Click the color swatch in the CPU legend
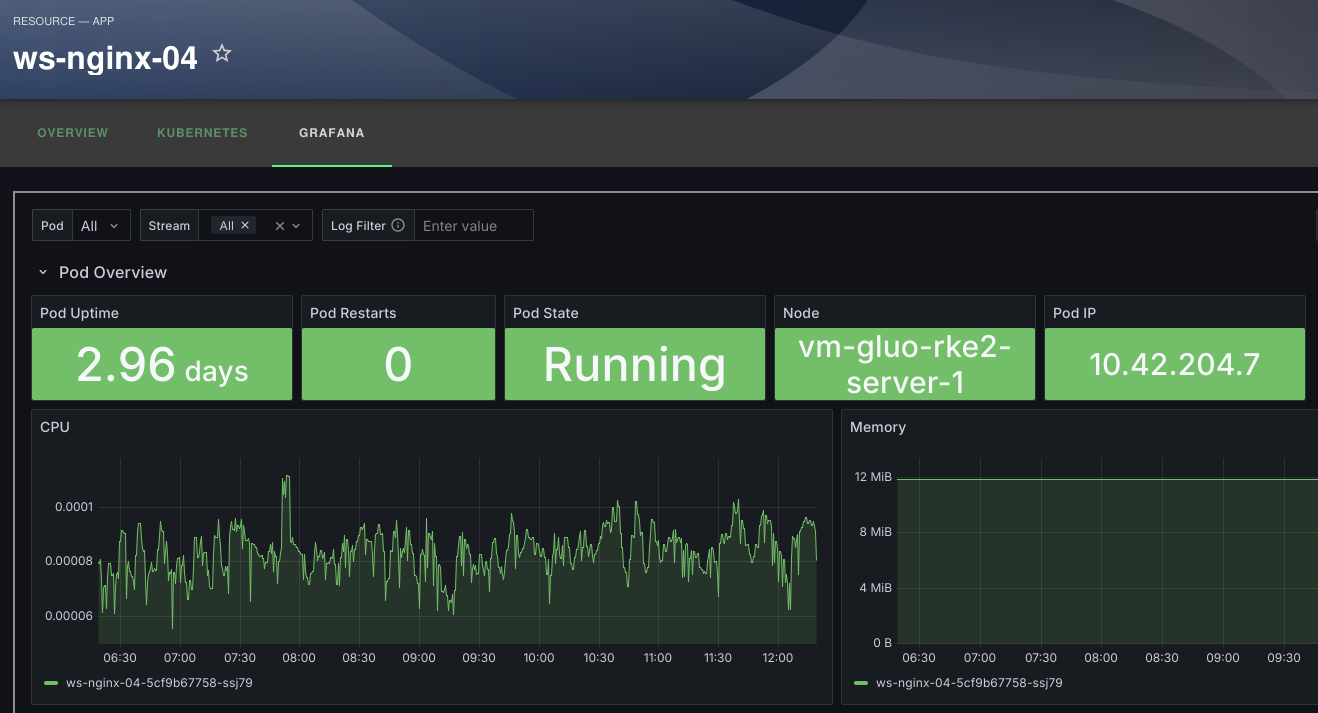This screenshot has height=713, width=1318. point(49,684)
